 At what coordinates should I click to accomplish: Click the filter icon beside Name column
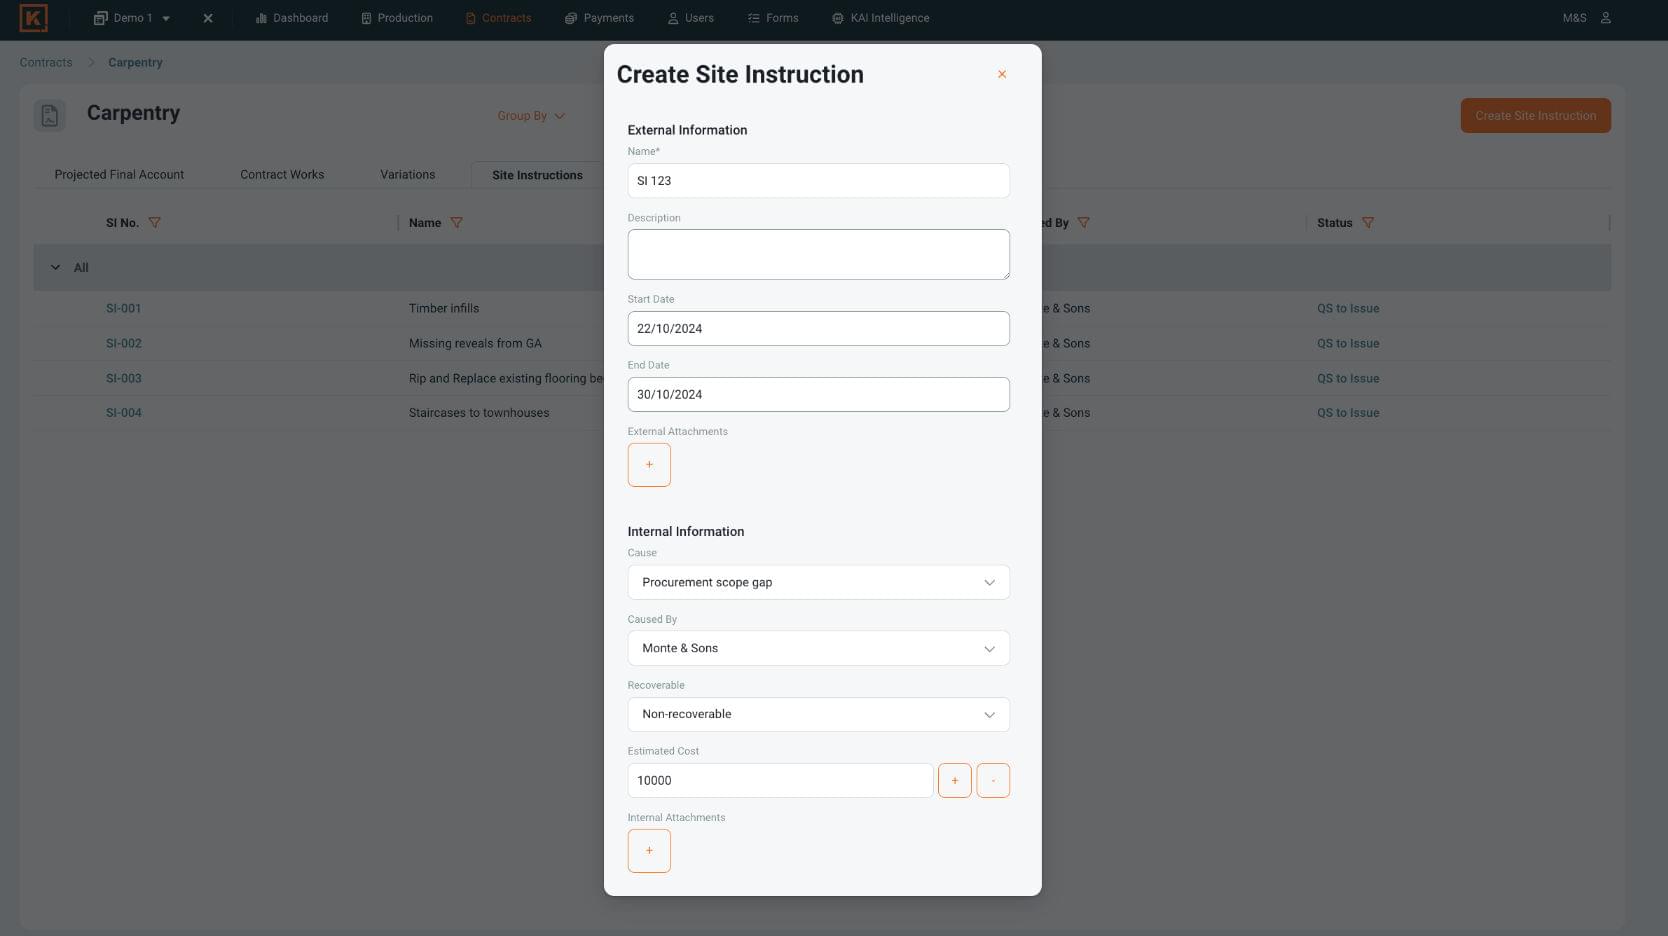pos(456,223)
